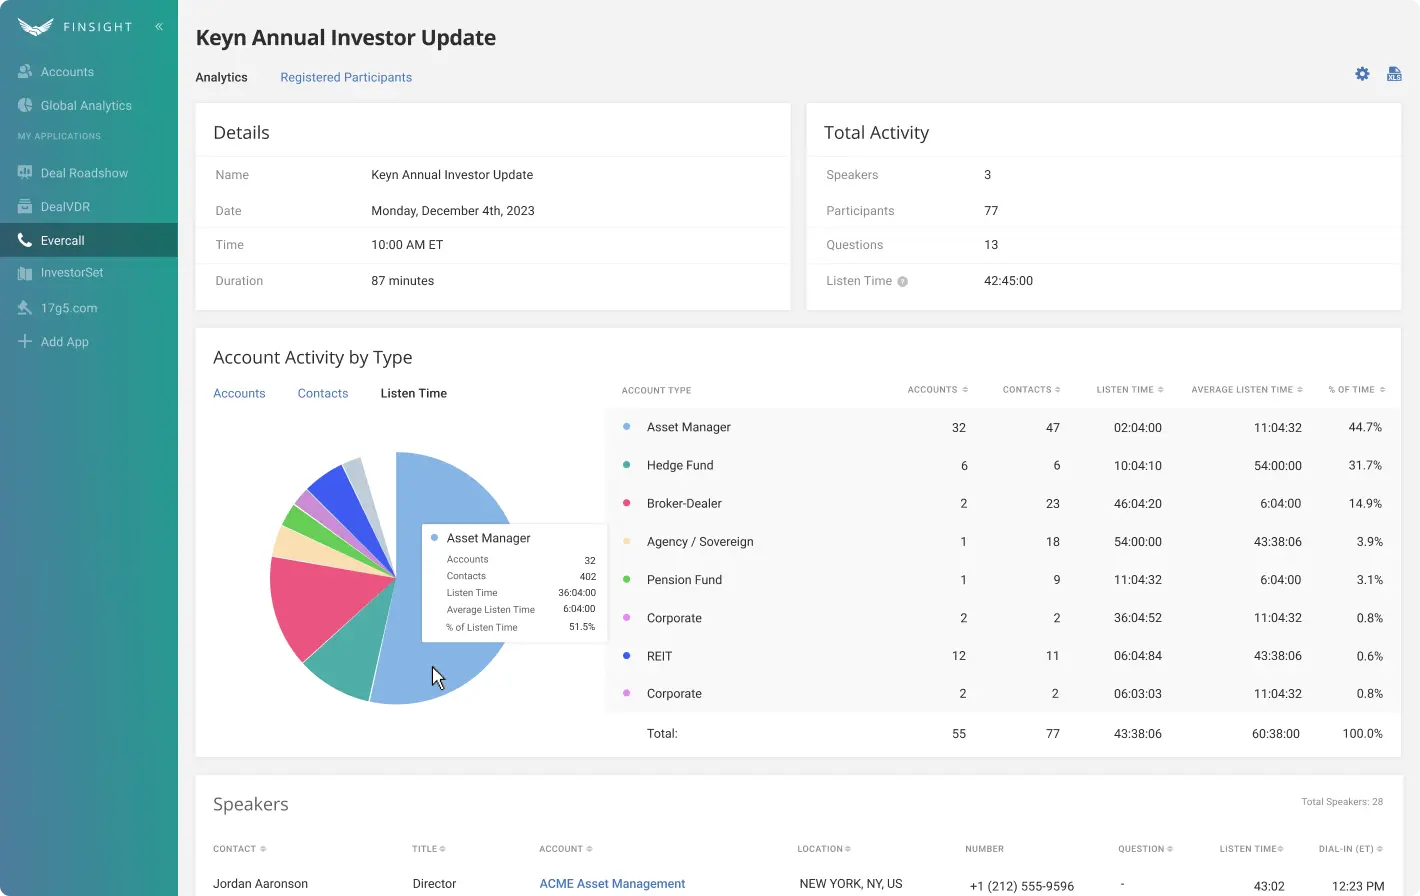The width and height of the screenshot is (1420, 896).
Task: Export data with the XLS file icon
Action: (x=1394, y=74)
